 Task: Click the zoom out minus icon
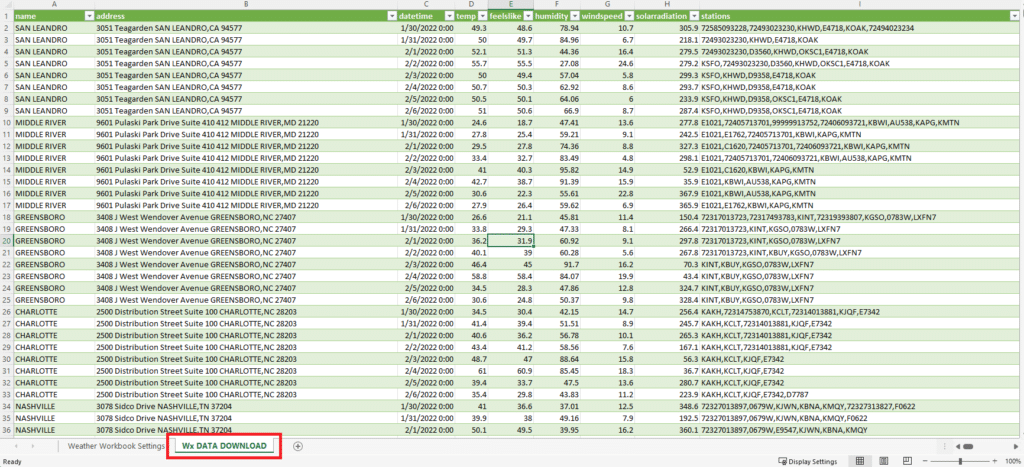(927, 461)
